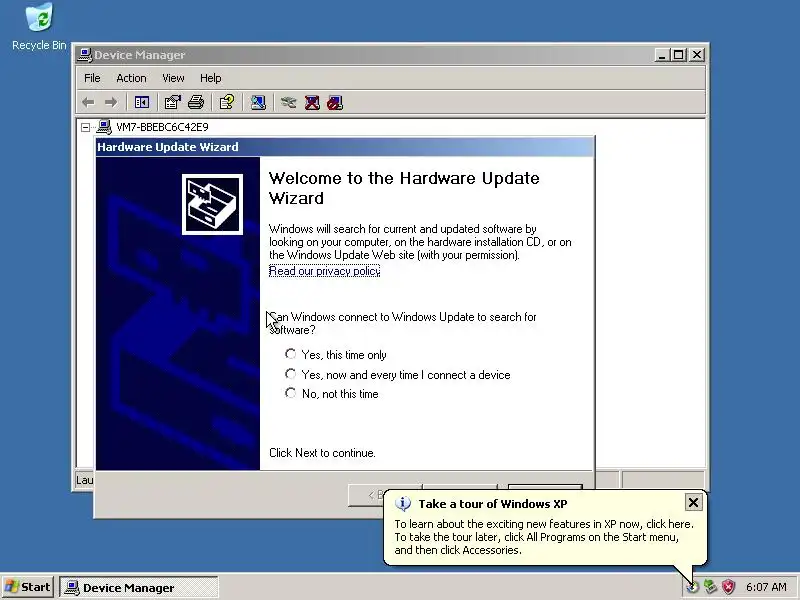Close the Device Manager window

[x=697, y=55]
